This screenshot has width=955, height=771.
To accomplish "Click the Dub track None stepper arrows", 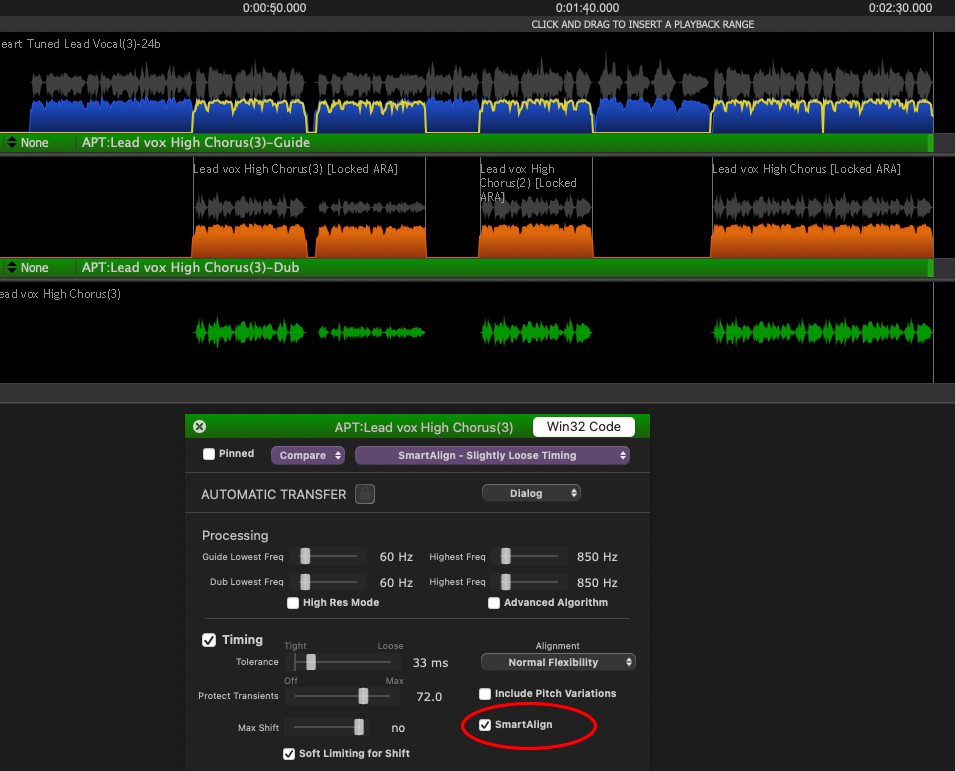I will pyautogui.click(x=12, y=268).
